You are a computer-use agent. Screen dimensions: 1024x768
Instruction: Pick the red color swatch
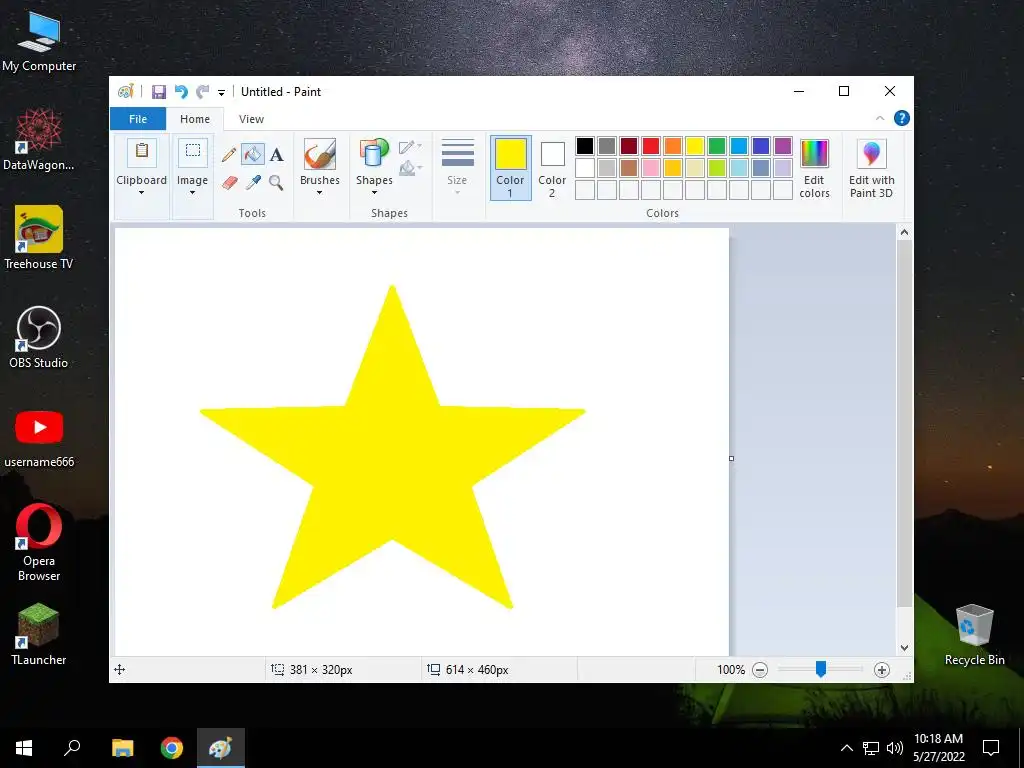pos(650,146)
